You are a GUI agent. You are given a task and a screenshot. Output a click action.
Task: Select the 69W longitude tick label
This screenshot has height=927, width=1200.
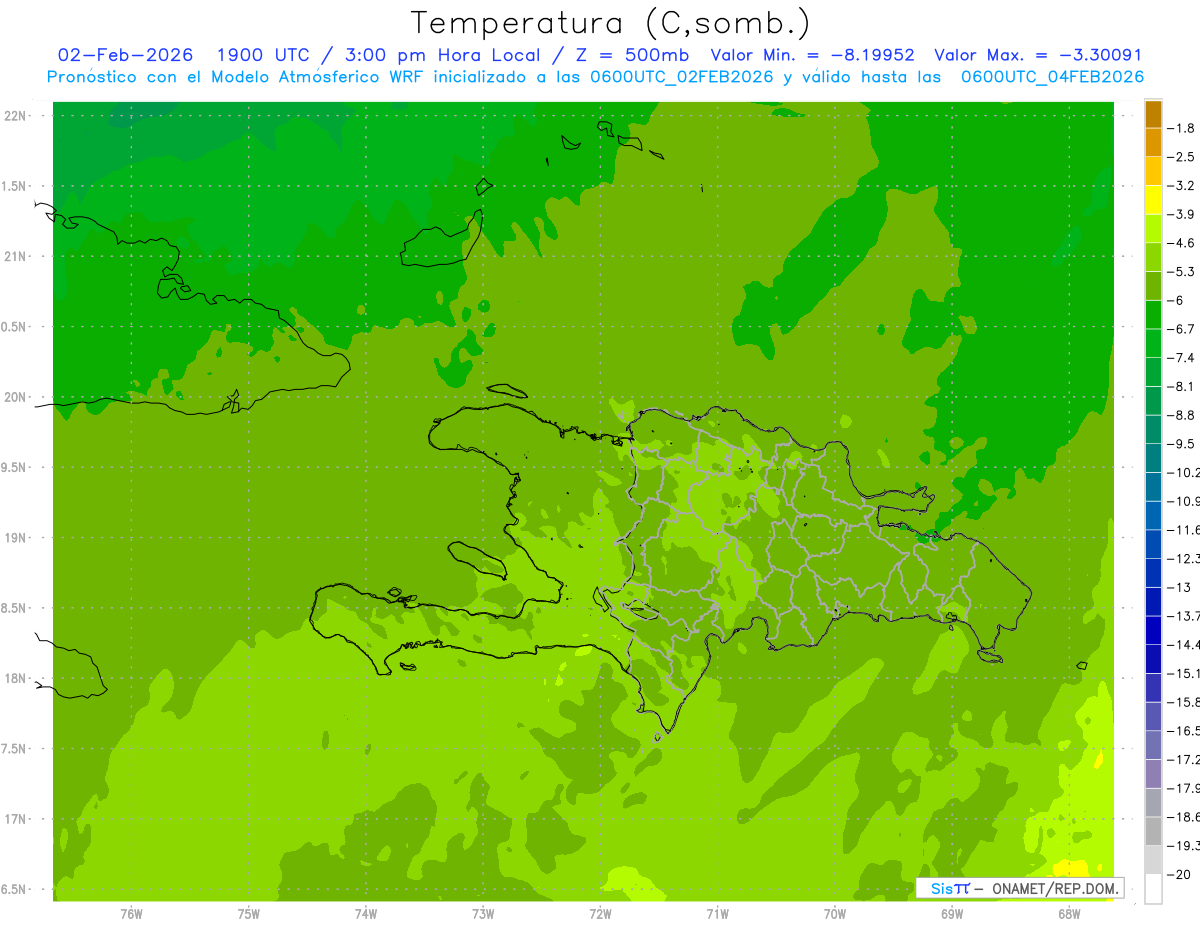952,914
